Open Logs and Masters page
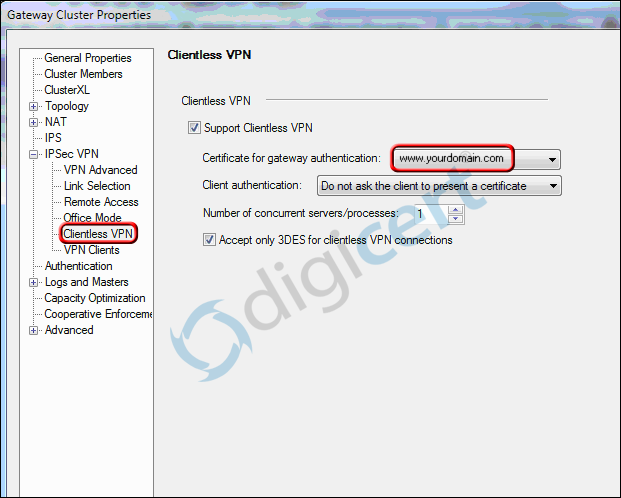Viewport: 621px width, 498px height. pos(87,282)
